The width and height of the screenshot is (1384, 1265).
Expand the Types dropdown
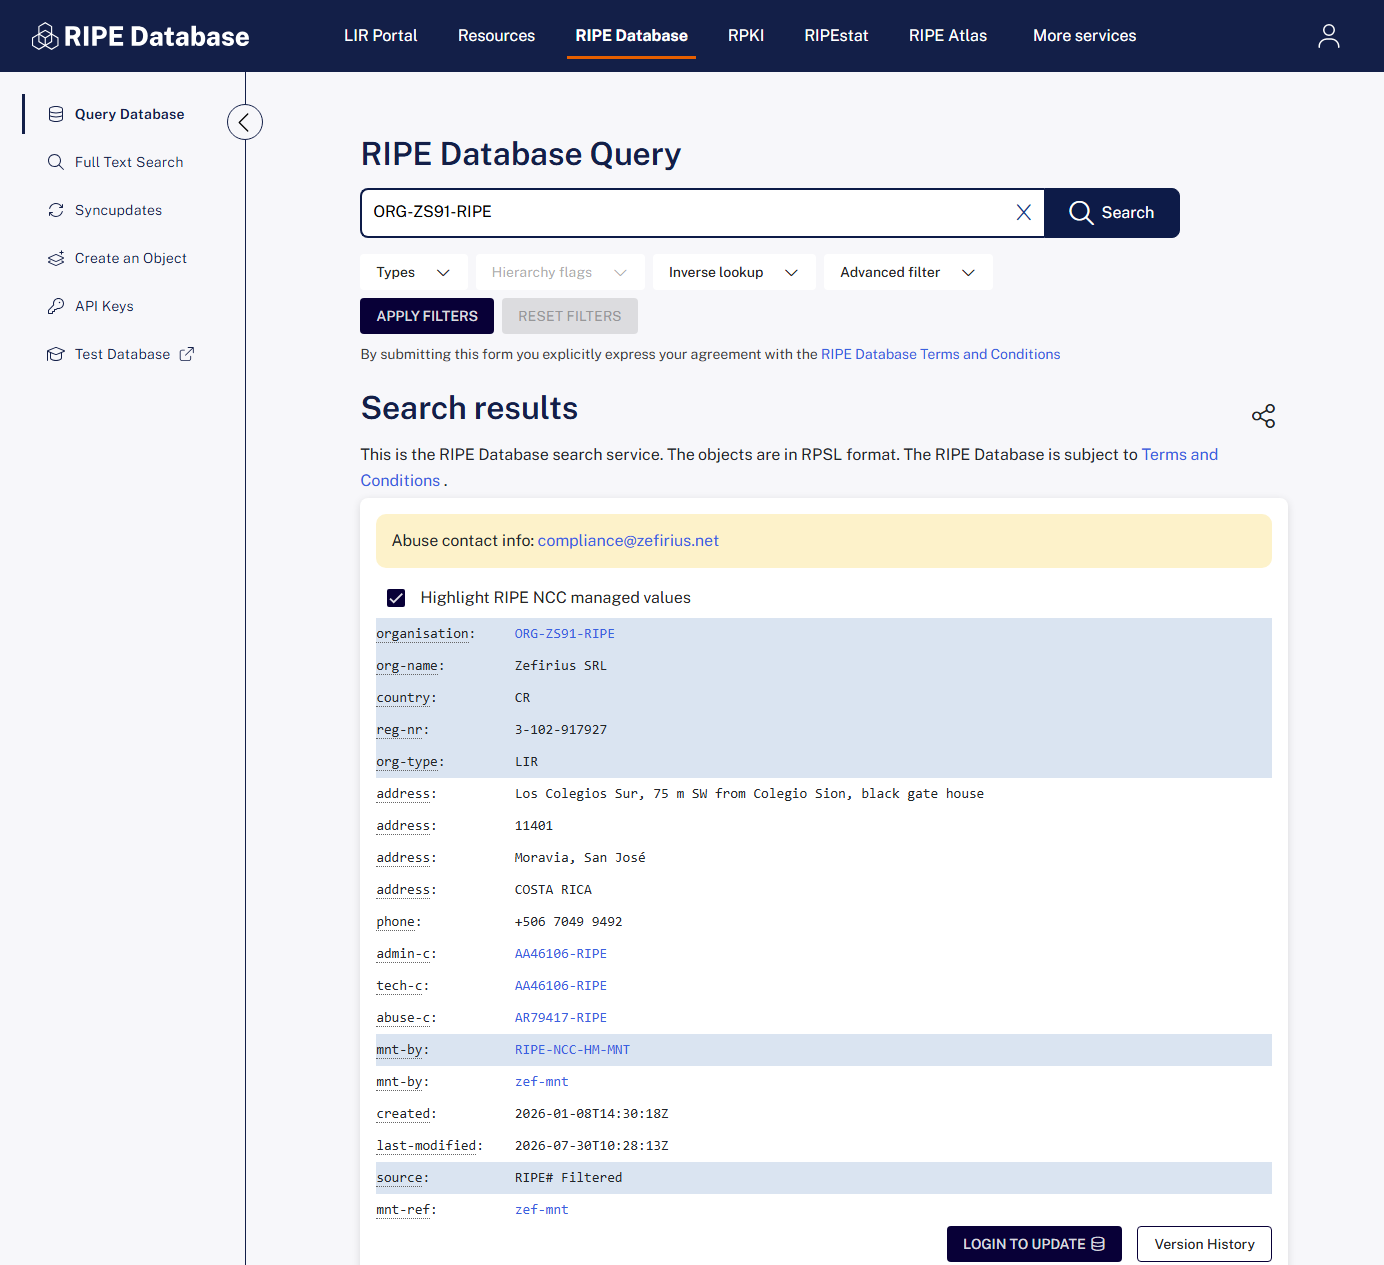414,272
